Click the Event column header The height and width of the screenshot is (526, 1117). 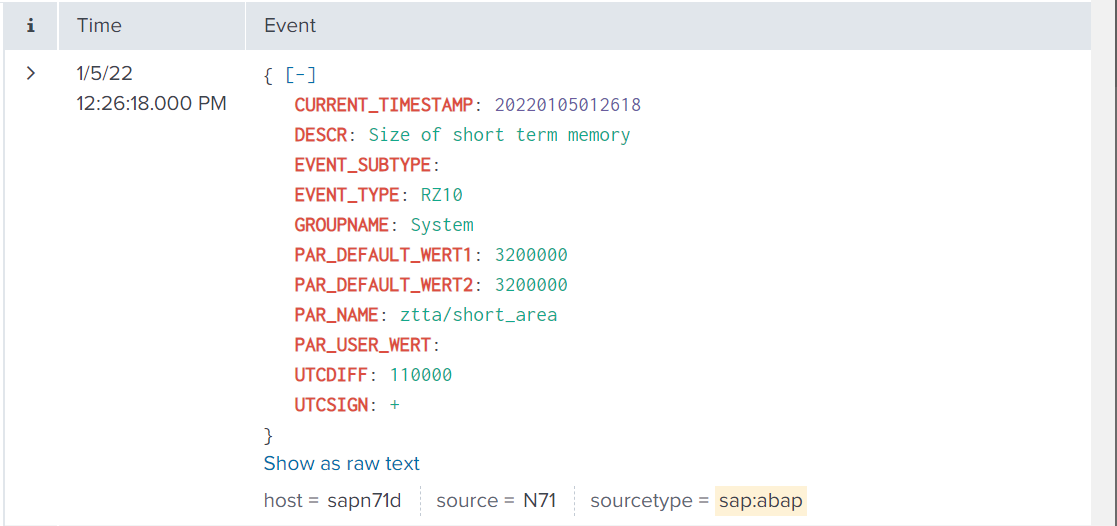tap(290, 26)
